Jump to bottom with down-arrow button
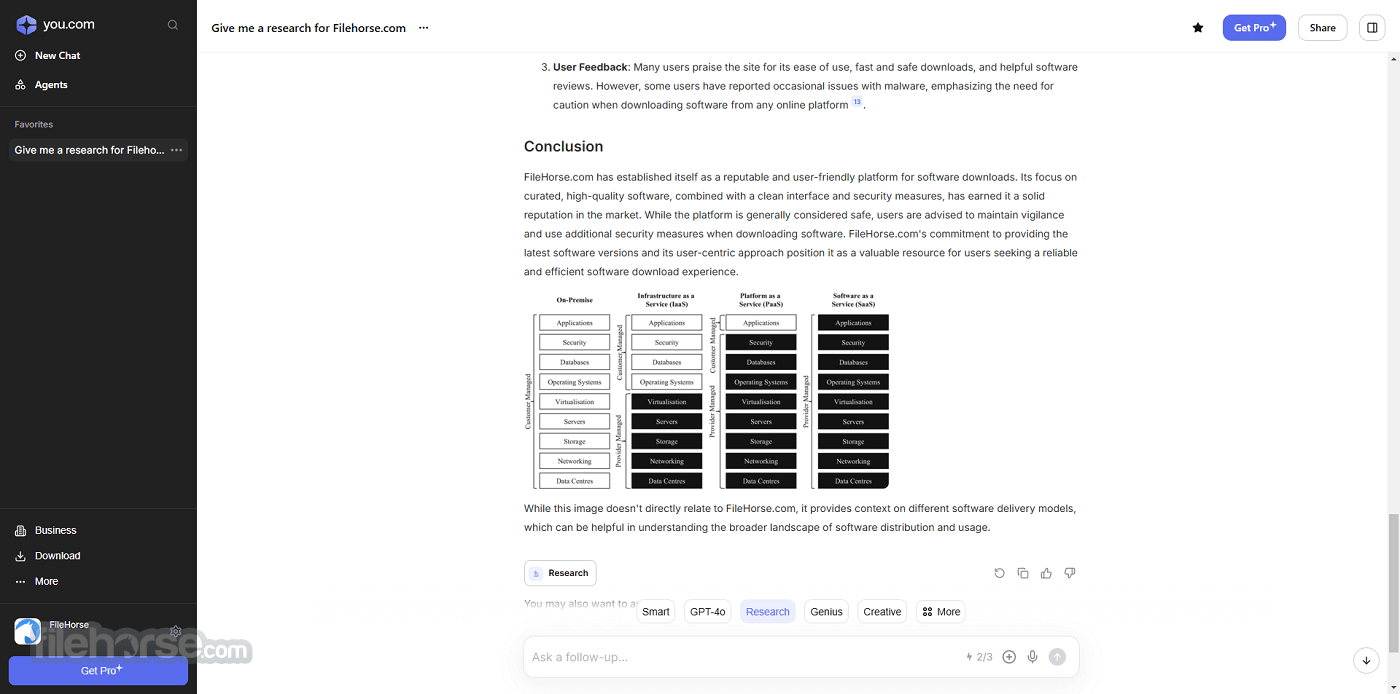This screenshot has width=1400, height=694. (1366, 660)
